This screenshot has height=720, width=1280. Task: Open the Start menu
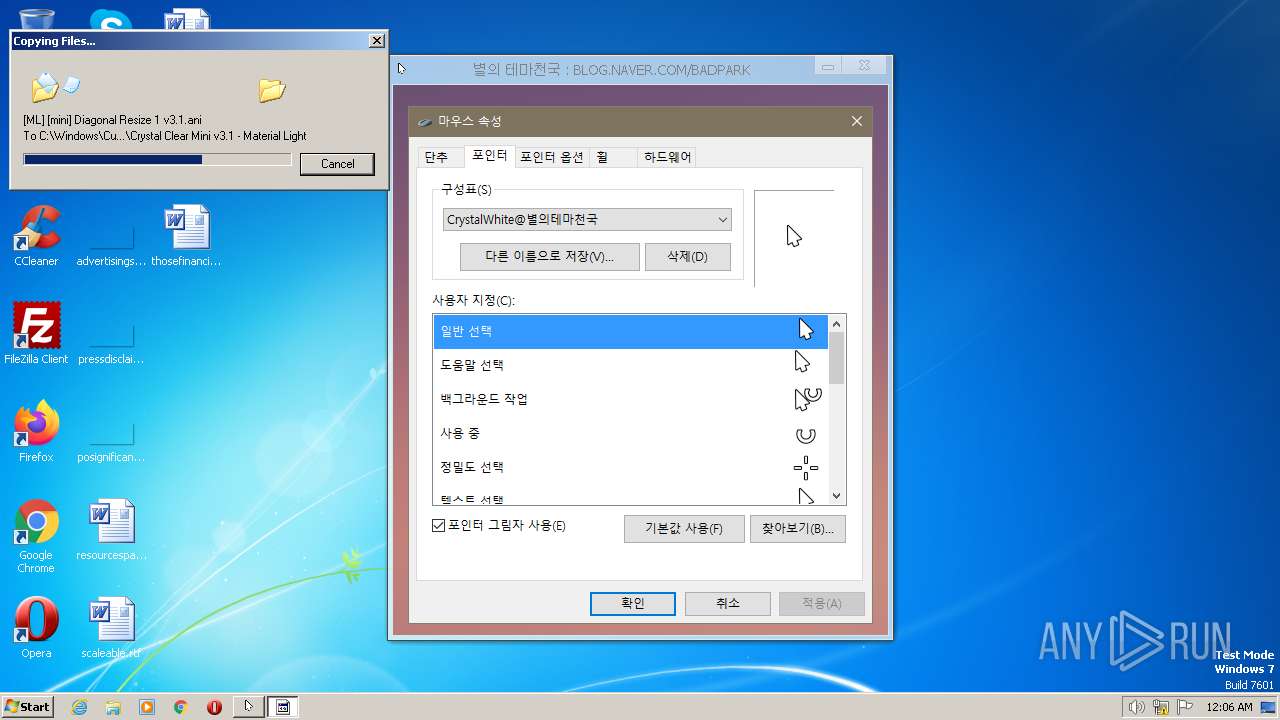[x=28, y=706]
